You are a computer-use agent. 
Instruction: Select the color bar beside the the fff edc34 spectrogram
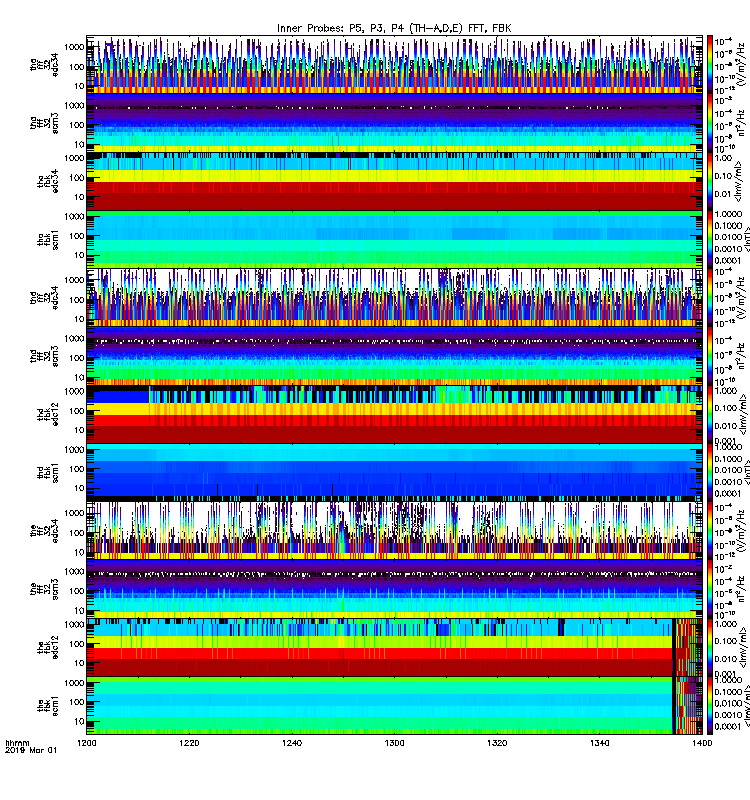pos(710,530)
